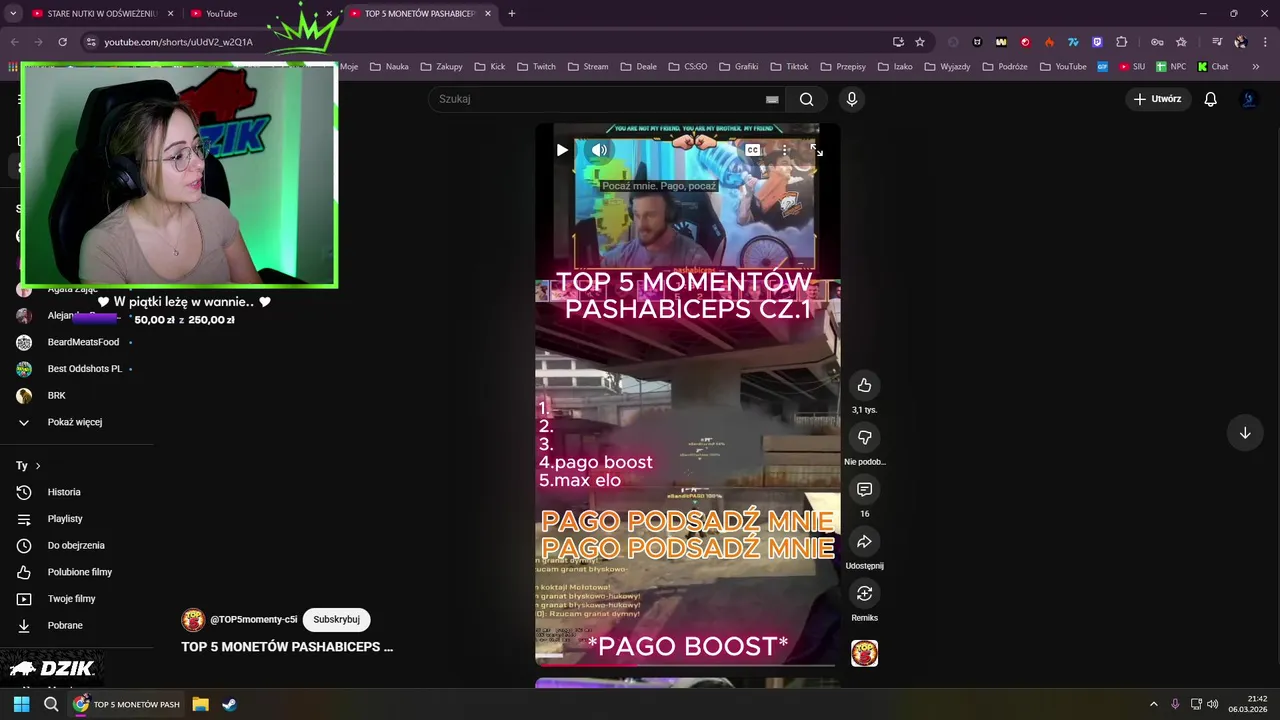Image resolution: width=1280 pixels, height=720 pixels.
Task: Open the Kick Chat bookmark
Action: (1213, 67)
